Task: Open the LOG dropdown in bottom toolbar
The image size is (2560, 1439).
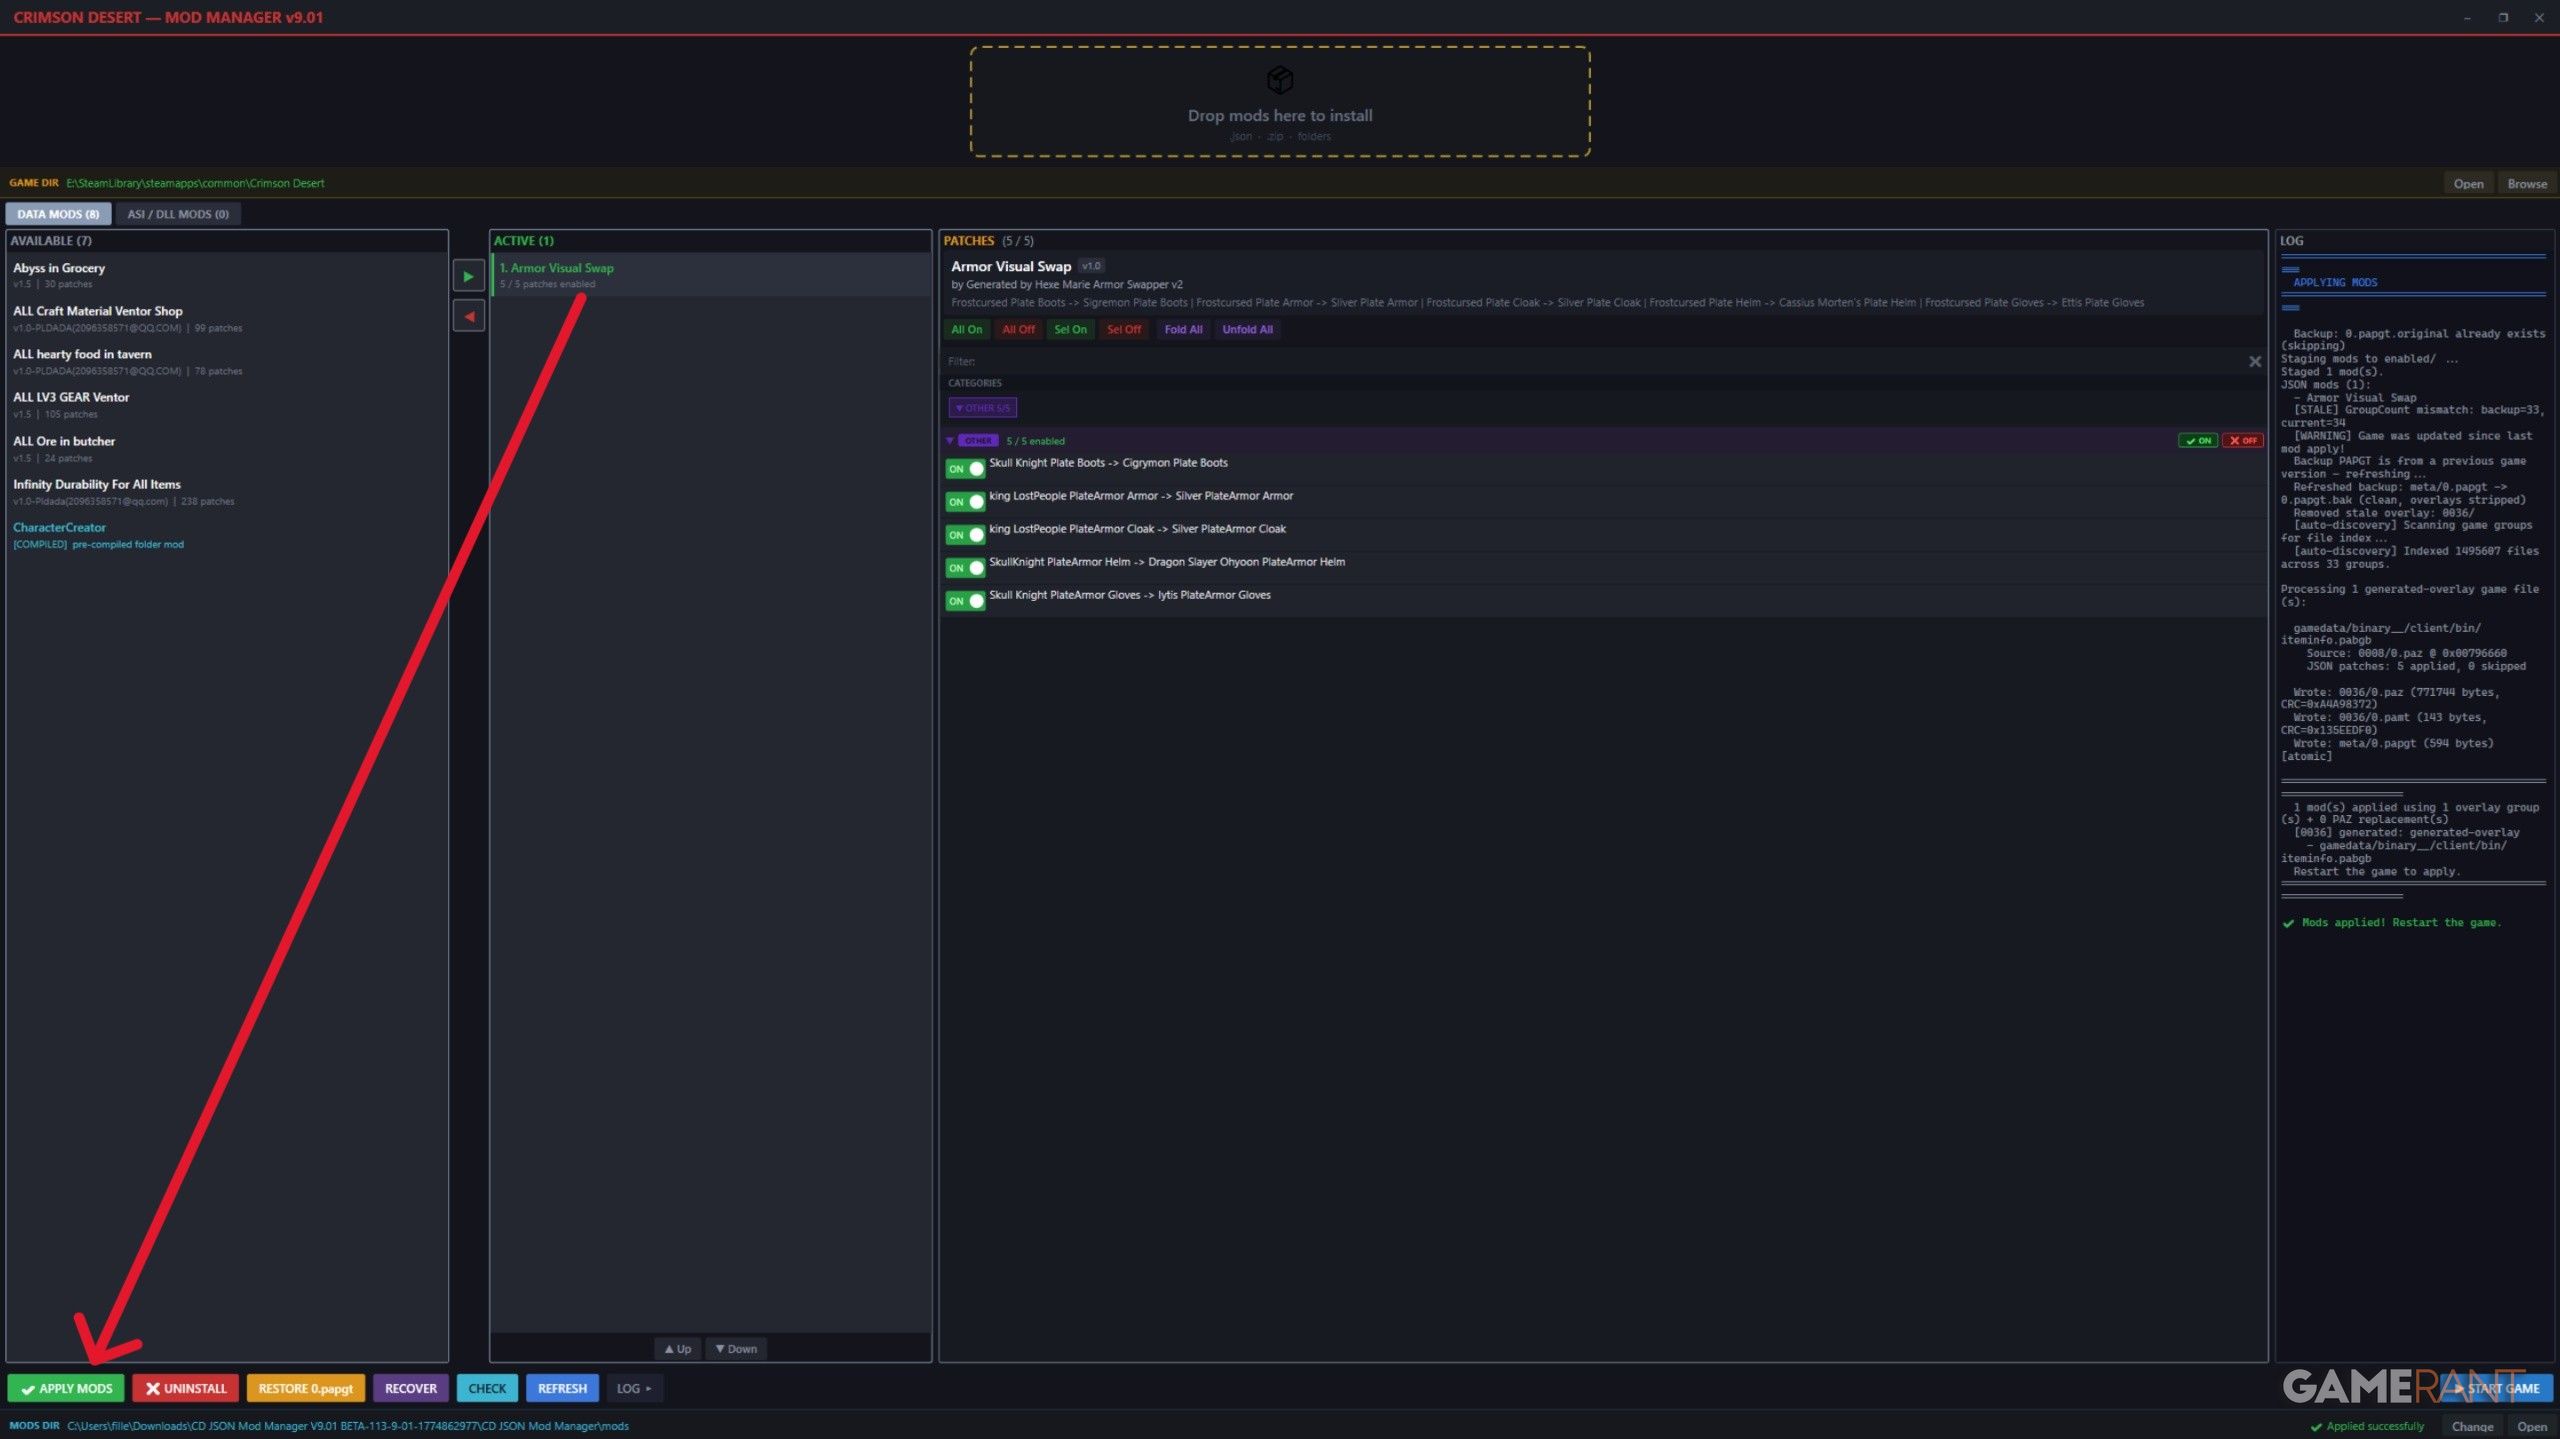Action: (x=633, y=1388)
